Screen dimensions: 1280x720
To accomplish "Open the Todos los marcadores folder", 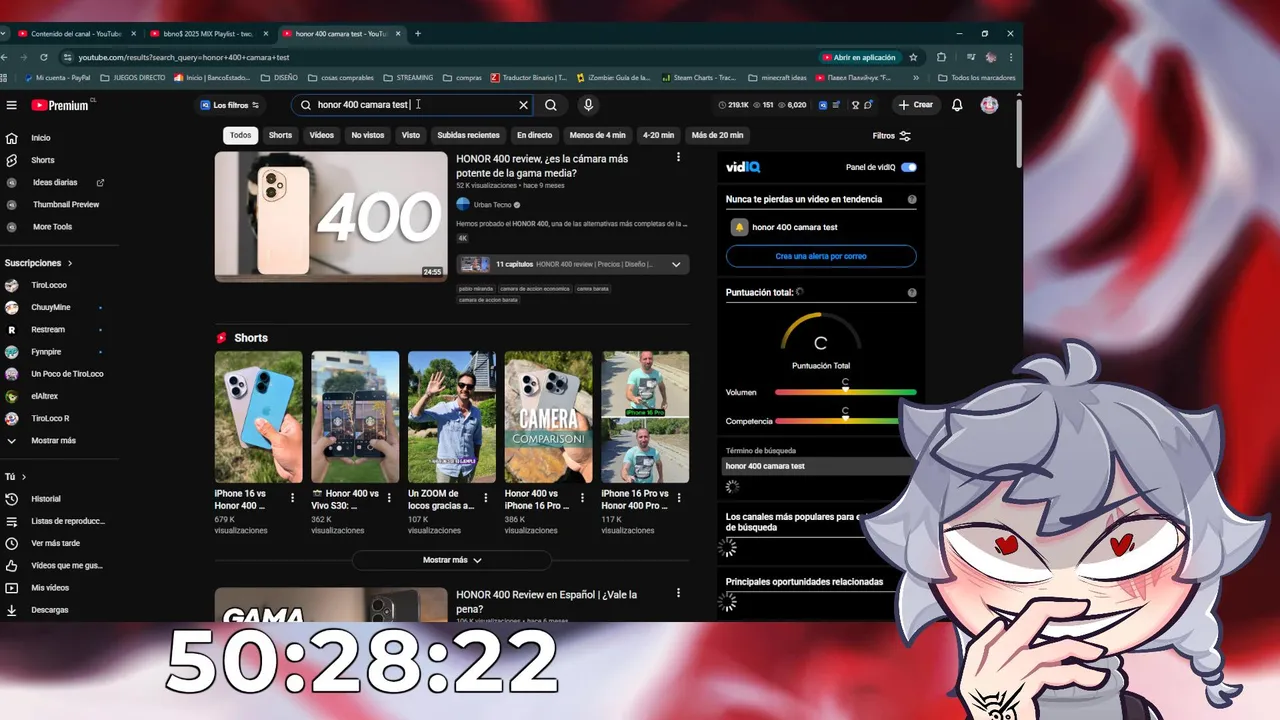I will (977, 77).
